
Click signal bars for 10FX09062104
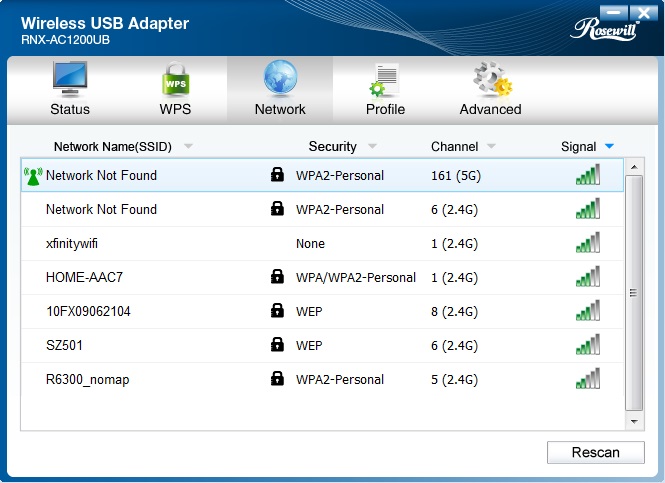(x=588, y=310)
